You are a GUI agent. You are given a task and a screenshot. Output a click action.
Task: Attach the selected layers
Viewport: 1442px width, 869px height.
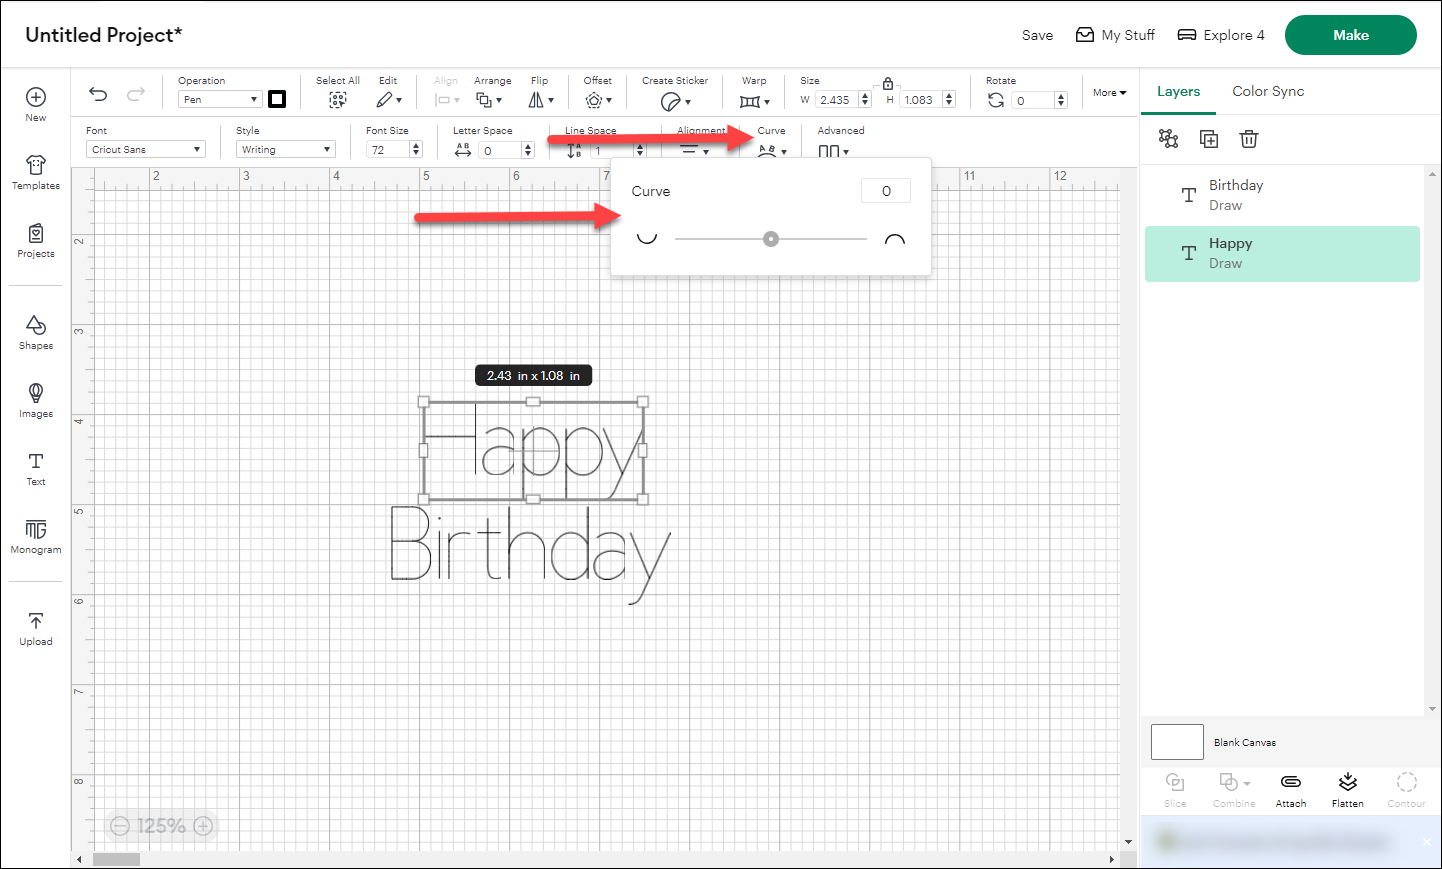point(1290,789)
